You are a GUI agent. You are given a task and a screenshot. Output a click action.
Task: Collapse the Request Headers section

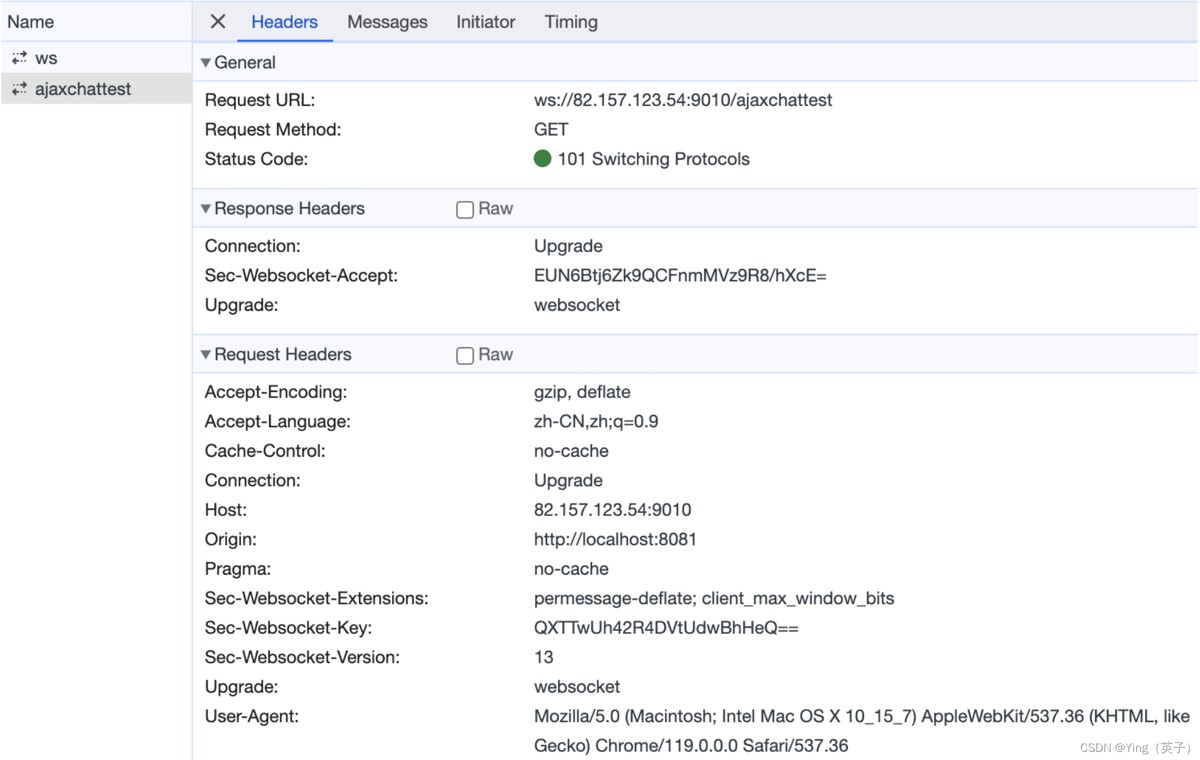pyautogui.click(x=206, y=355)
